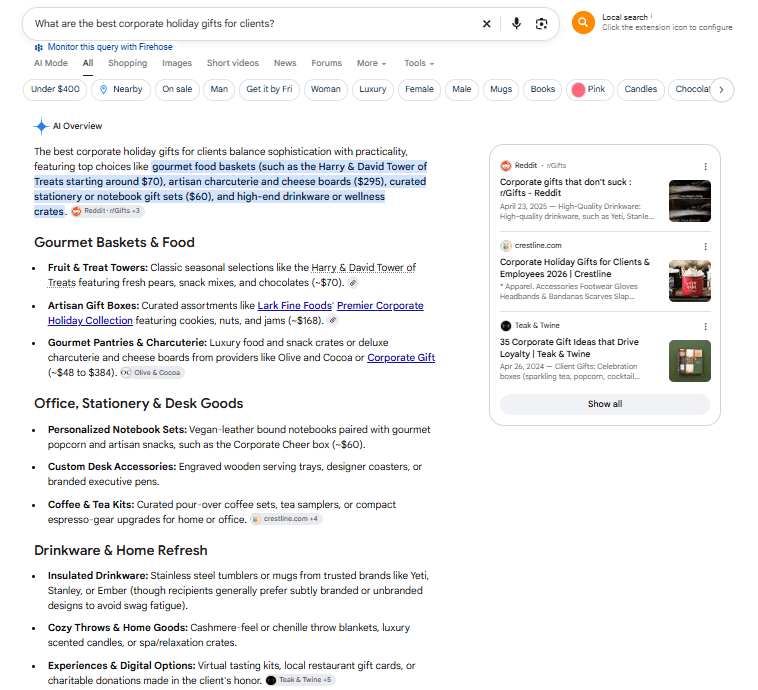Start voice search with the microphone icon
Screen dimensions: 758x690
(x=516, y=23)
